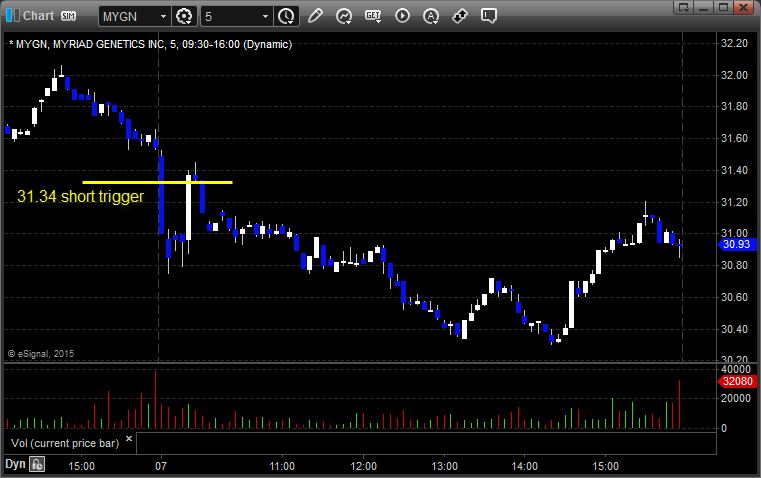This screenshot has height=478, width=761.
Task: Click the 32.00 price axis label
Action: pyautogui.click(x=734, y=75)
